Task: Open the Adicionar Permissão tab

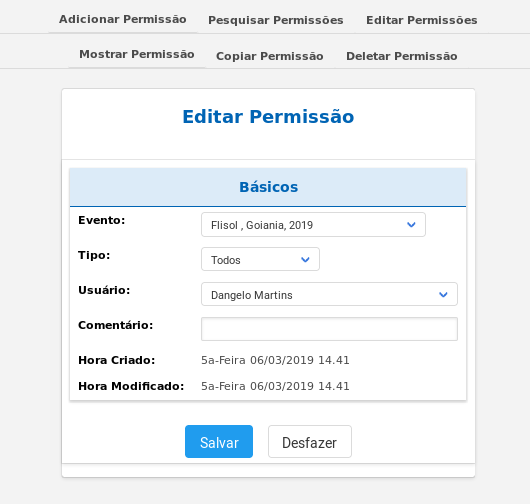Action: coord(123,20)
